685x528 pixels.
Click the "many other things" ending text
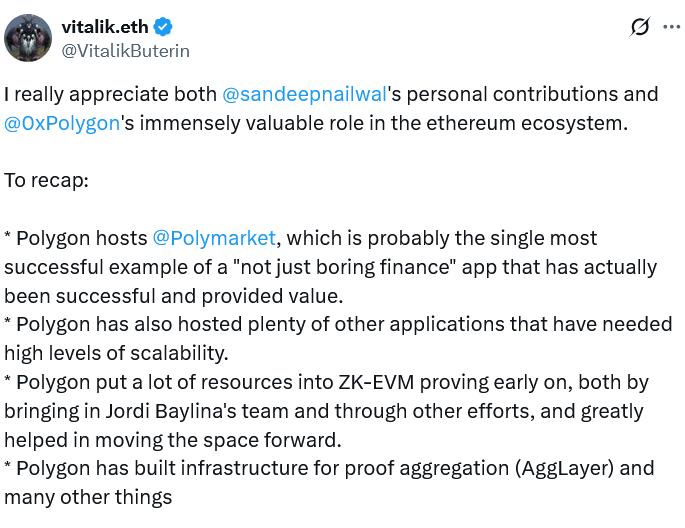(x=88, y=497)
